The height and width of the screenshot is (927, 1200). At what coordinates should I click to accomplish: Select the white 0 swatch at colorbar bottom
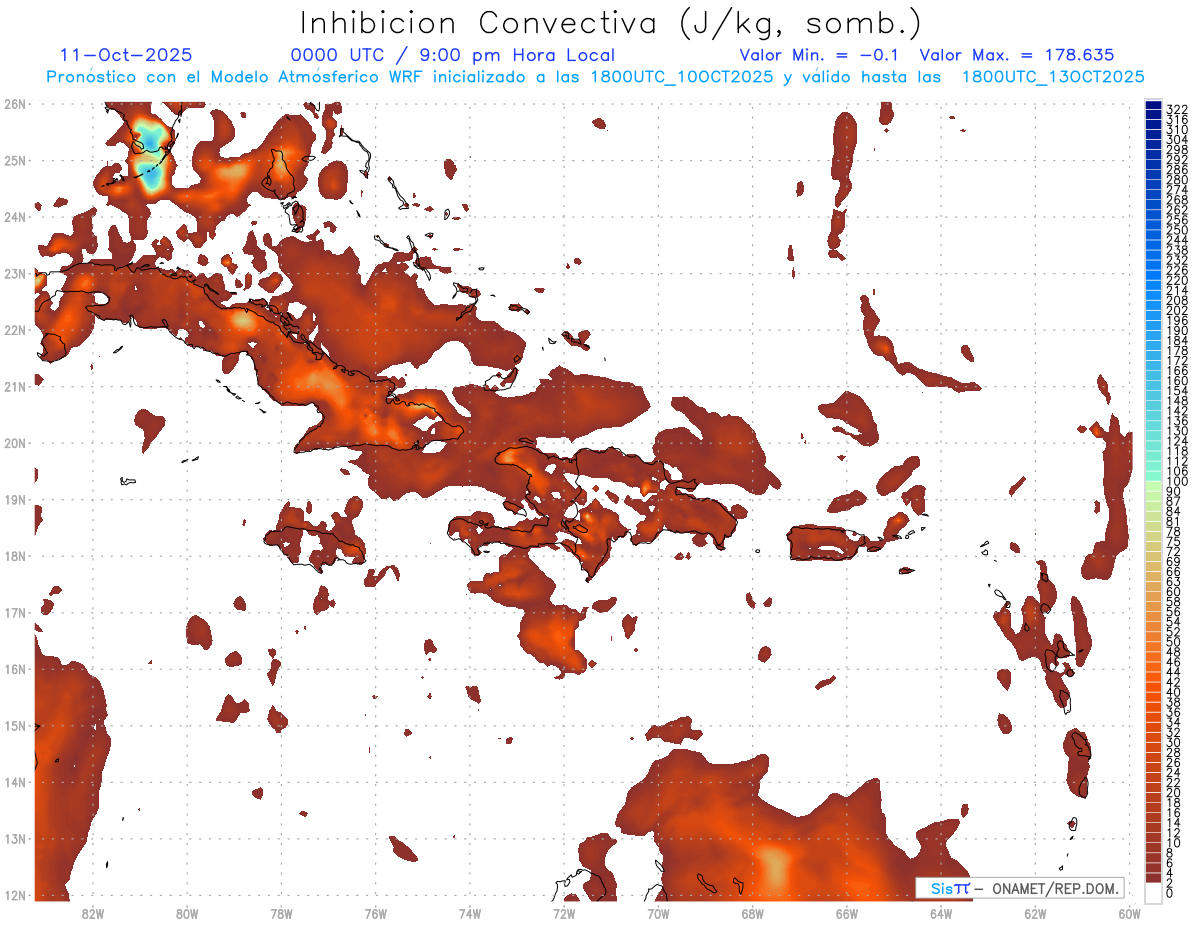1153,892
